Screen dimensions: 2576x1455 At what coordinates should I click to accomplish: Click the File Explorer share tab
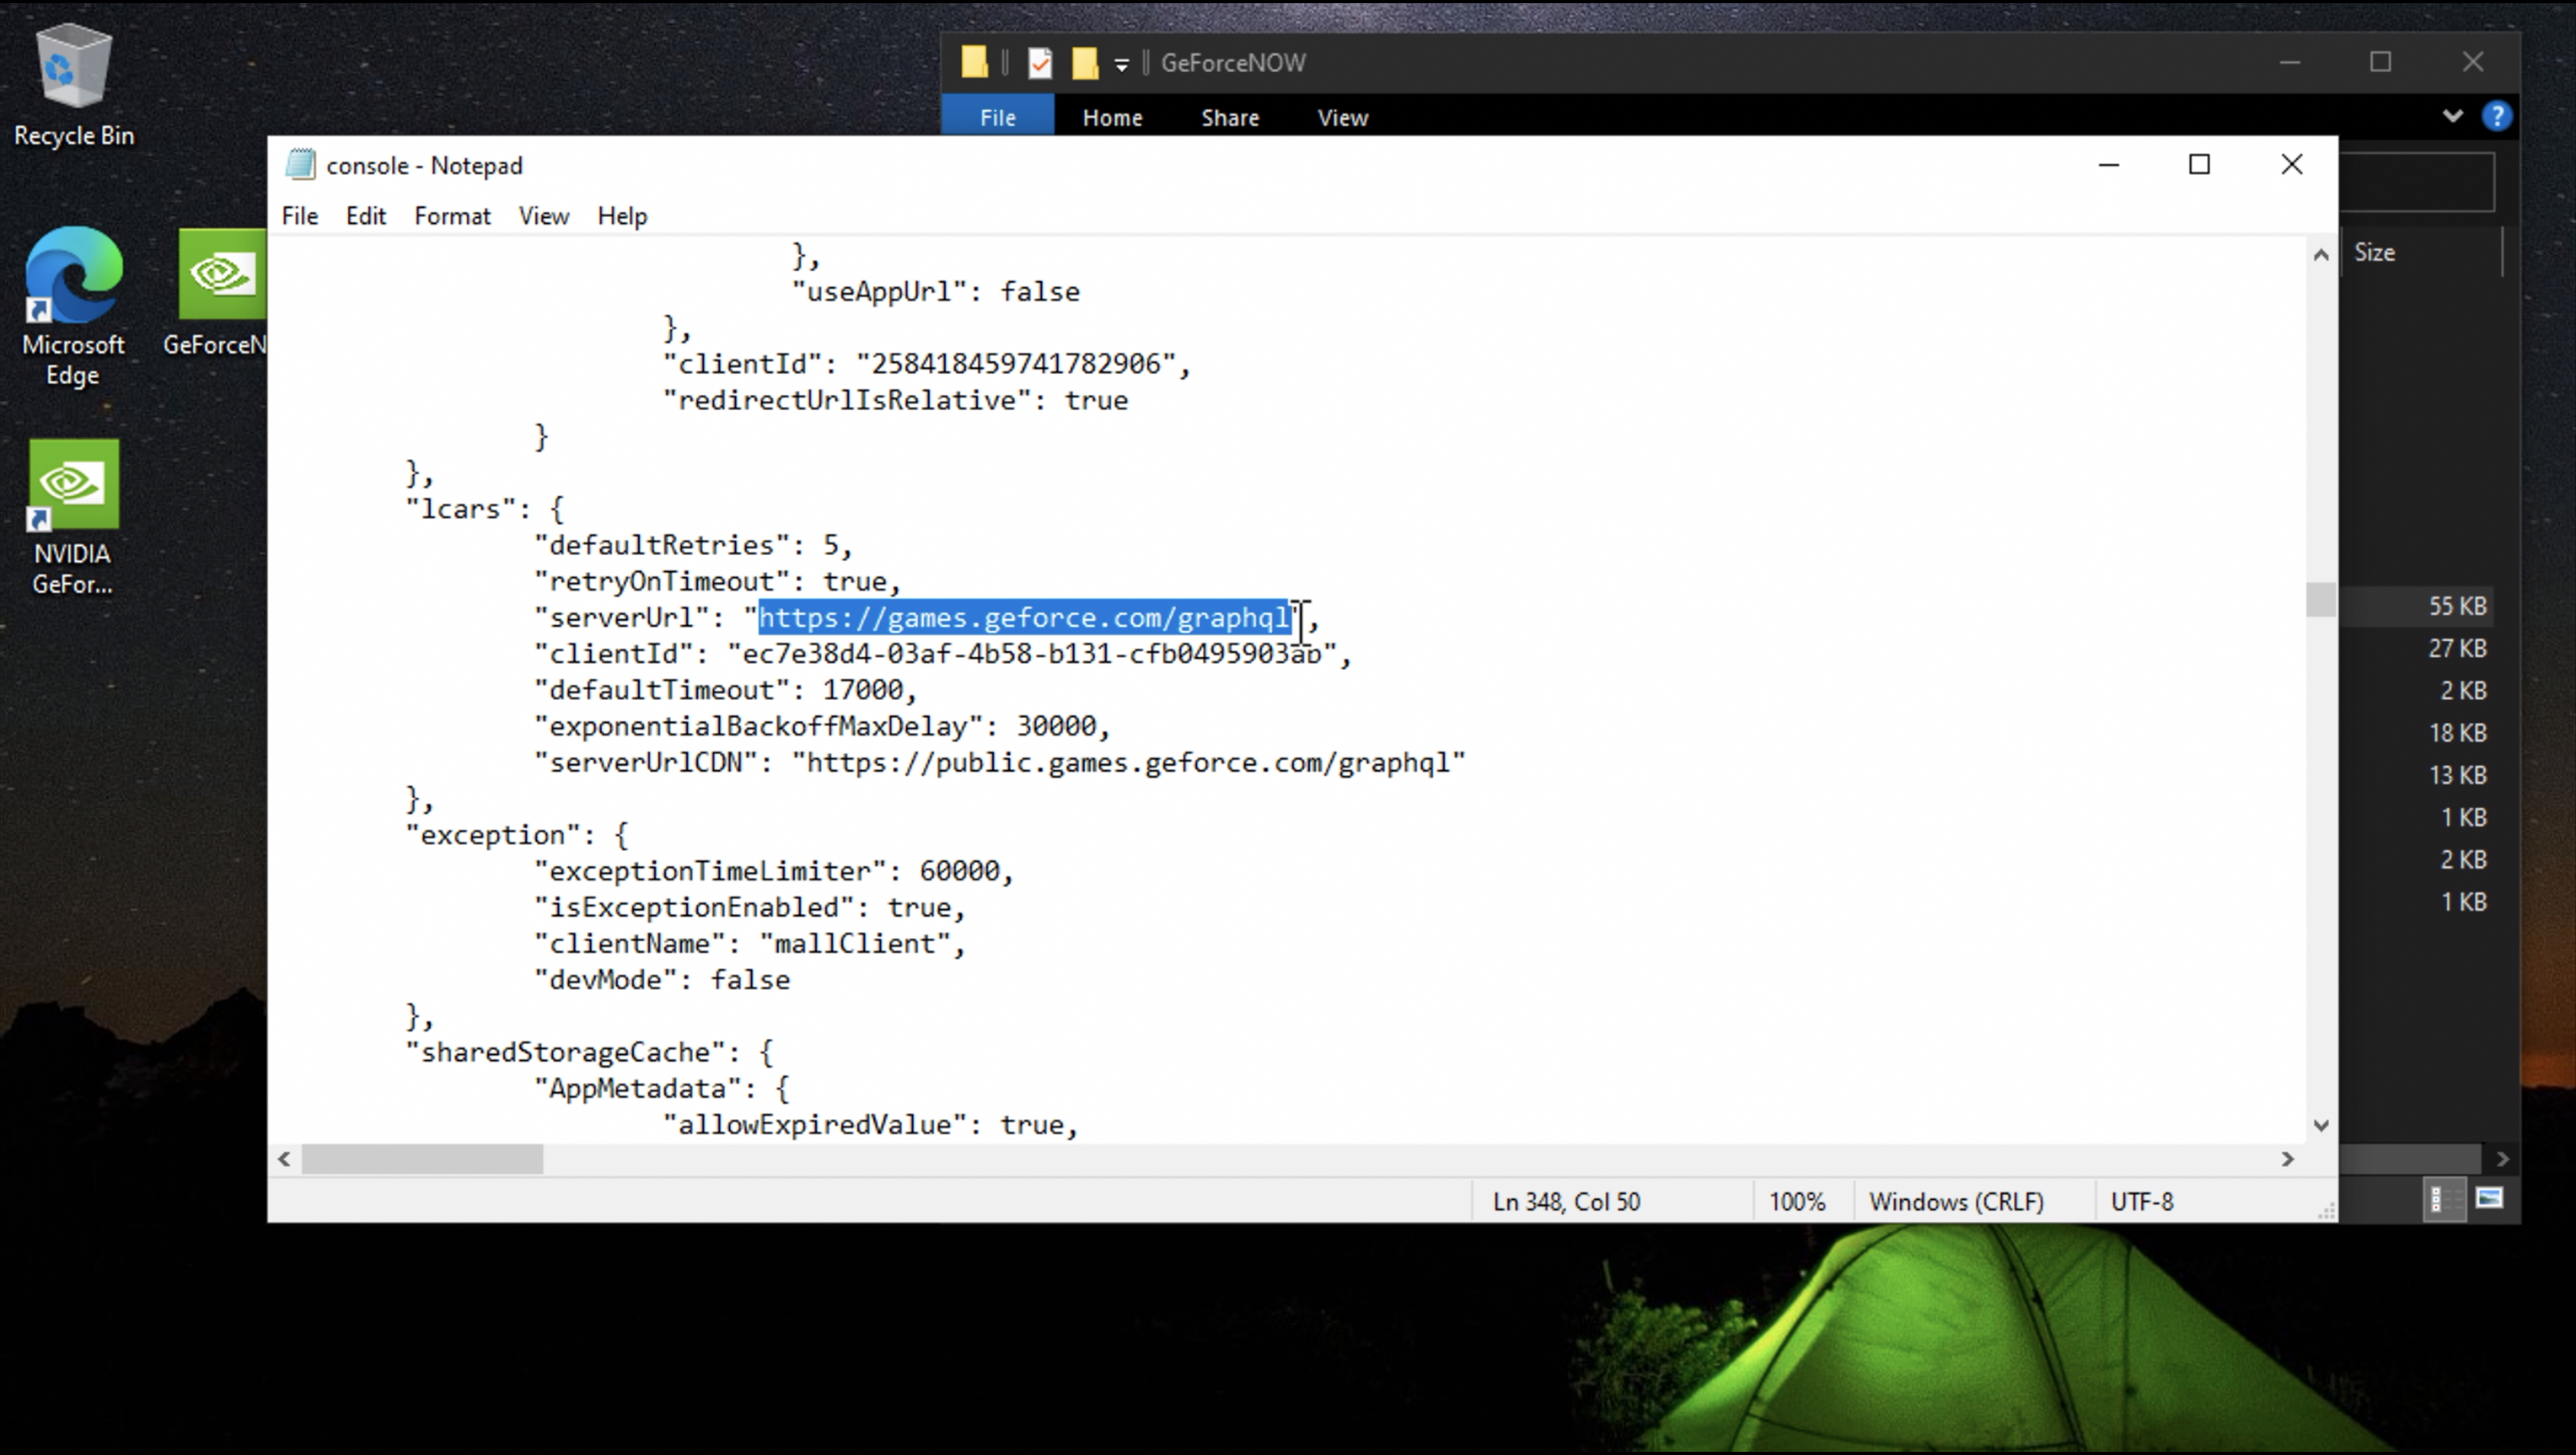point(1230,117)
